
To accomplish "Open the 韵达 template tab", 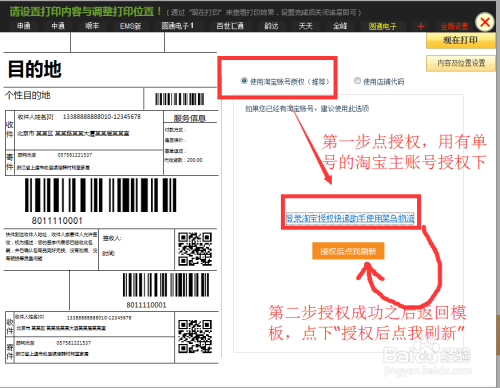I will [x=271, y=26].
